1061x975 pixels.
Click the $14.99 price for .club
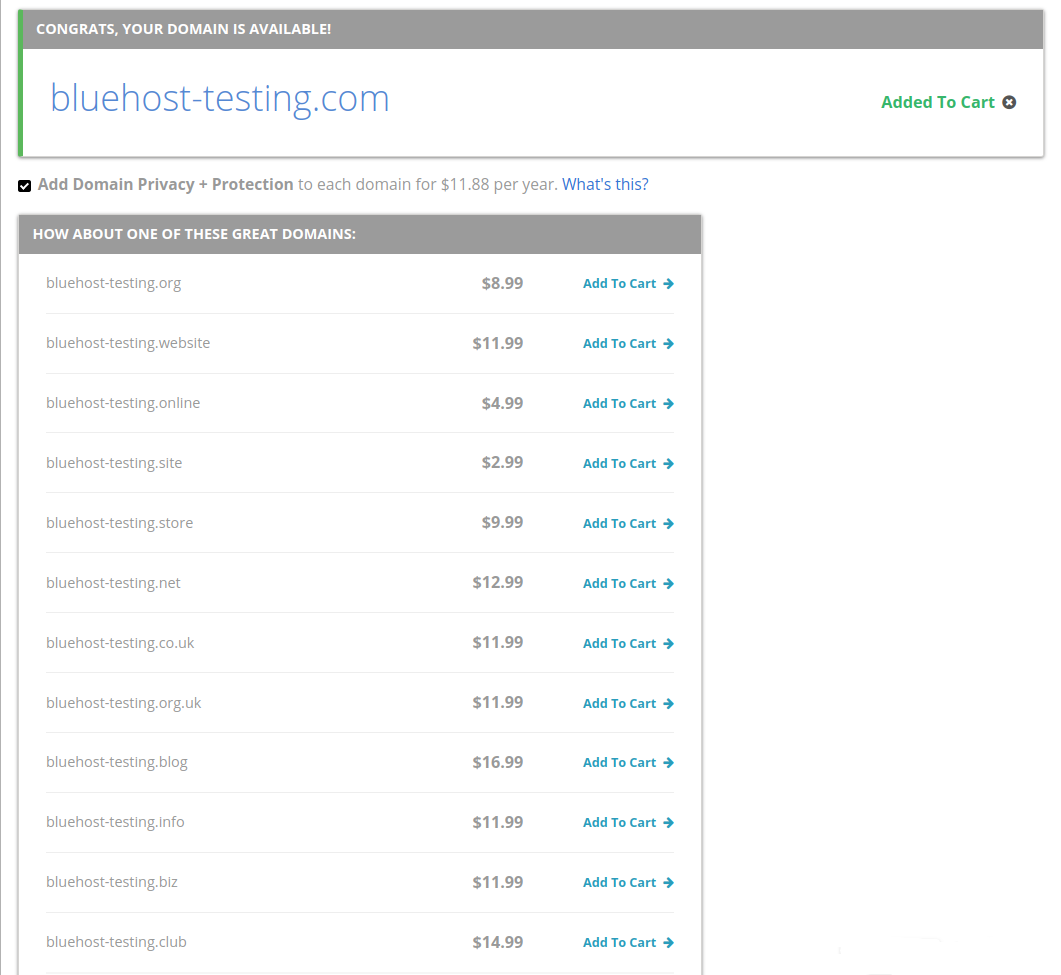pos(497,943)
